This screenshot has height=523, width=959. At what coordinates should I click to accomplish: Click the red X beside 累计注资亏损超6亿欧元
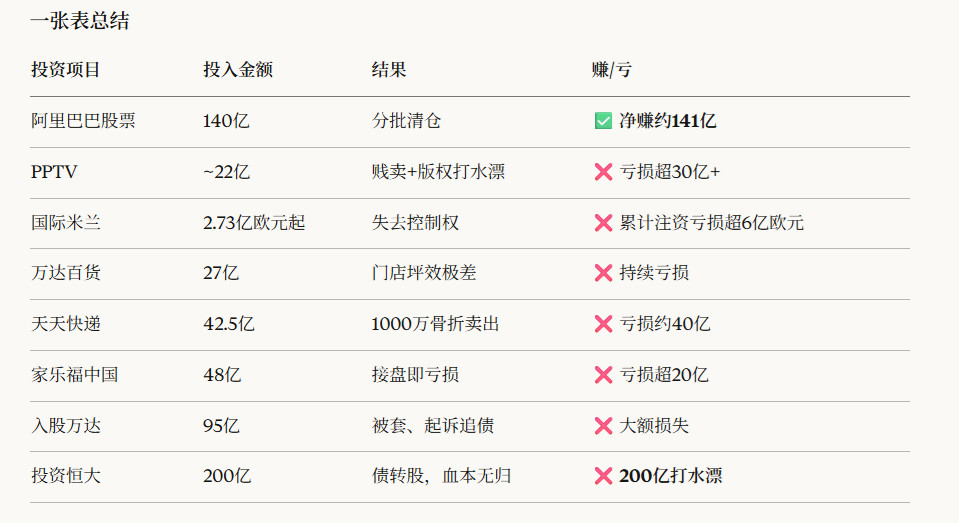click(603, 223)
